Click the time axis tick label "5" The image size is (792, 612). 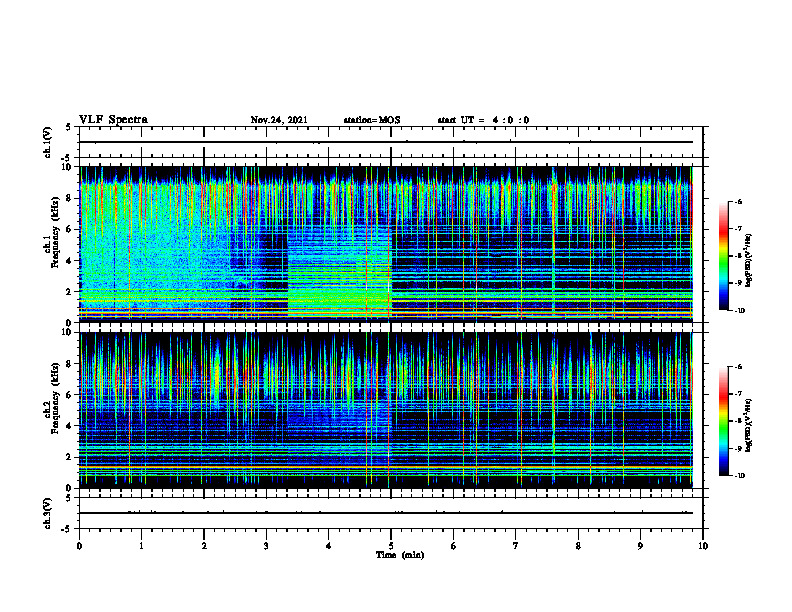[391, 546]
